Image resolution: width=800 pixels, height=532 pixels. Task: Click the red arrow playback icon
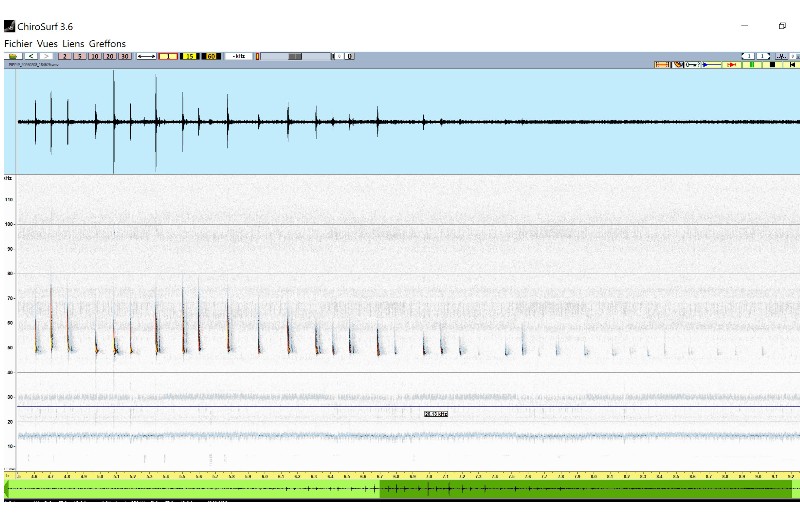(x=732, y=65)
